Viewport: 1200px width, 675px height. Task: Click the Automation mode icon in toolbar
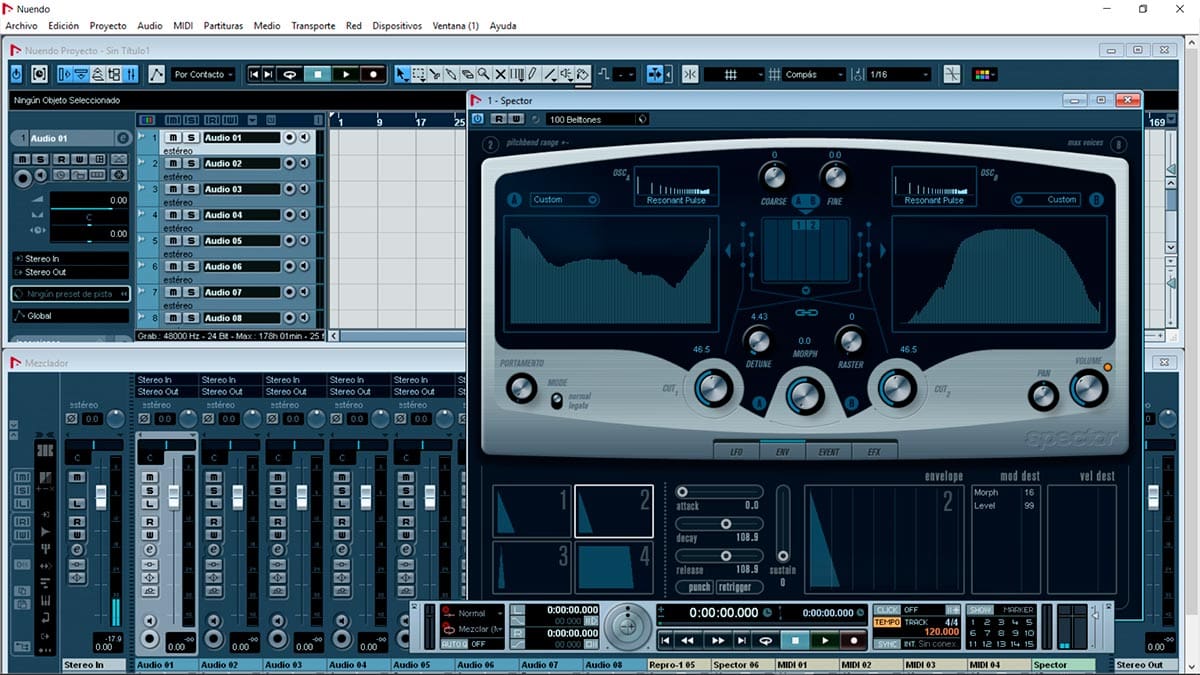click(x=157, y=74)
